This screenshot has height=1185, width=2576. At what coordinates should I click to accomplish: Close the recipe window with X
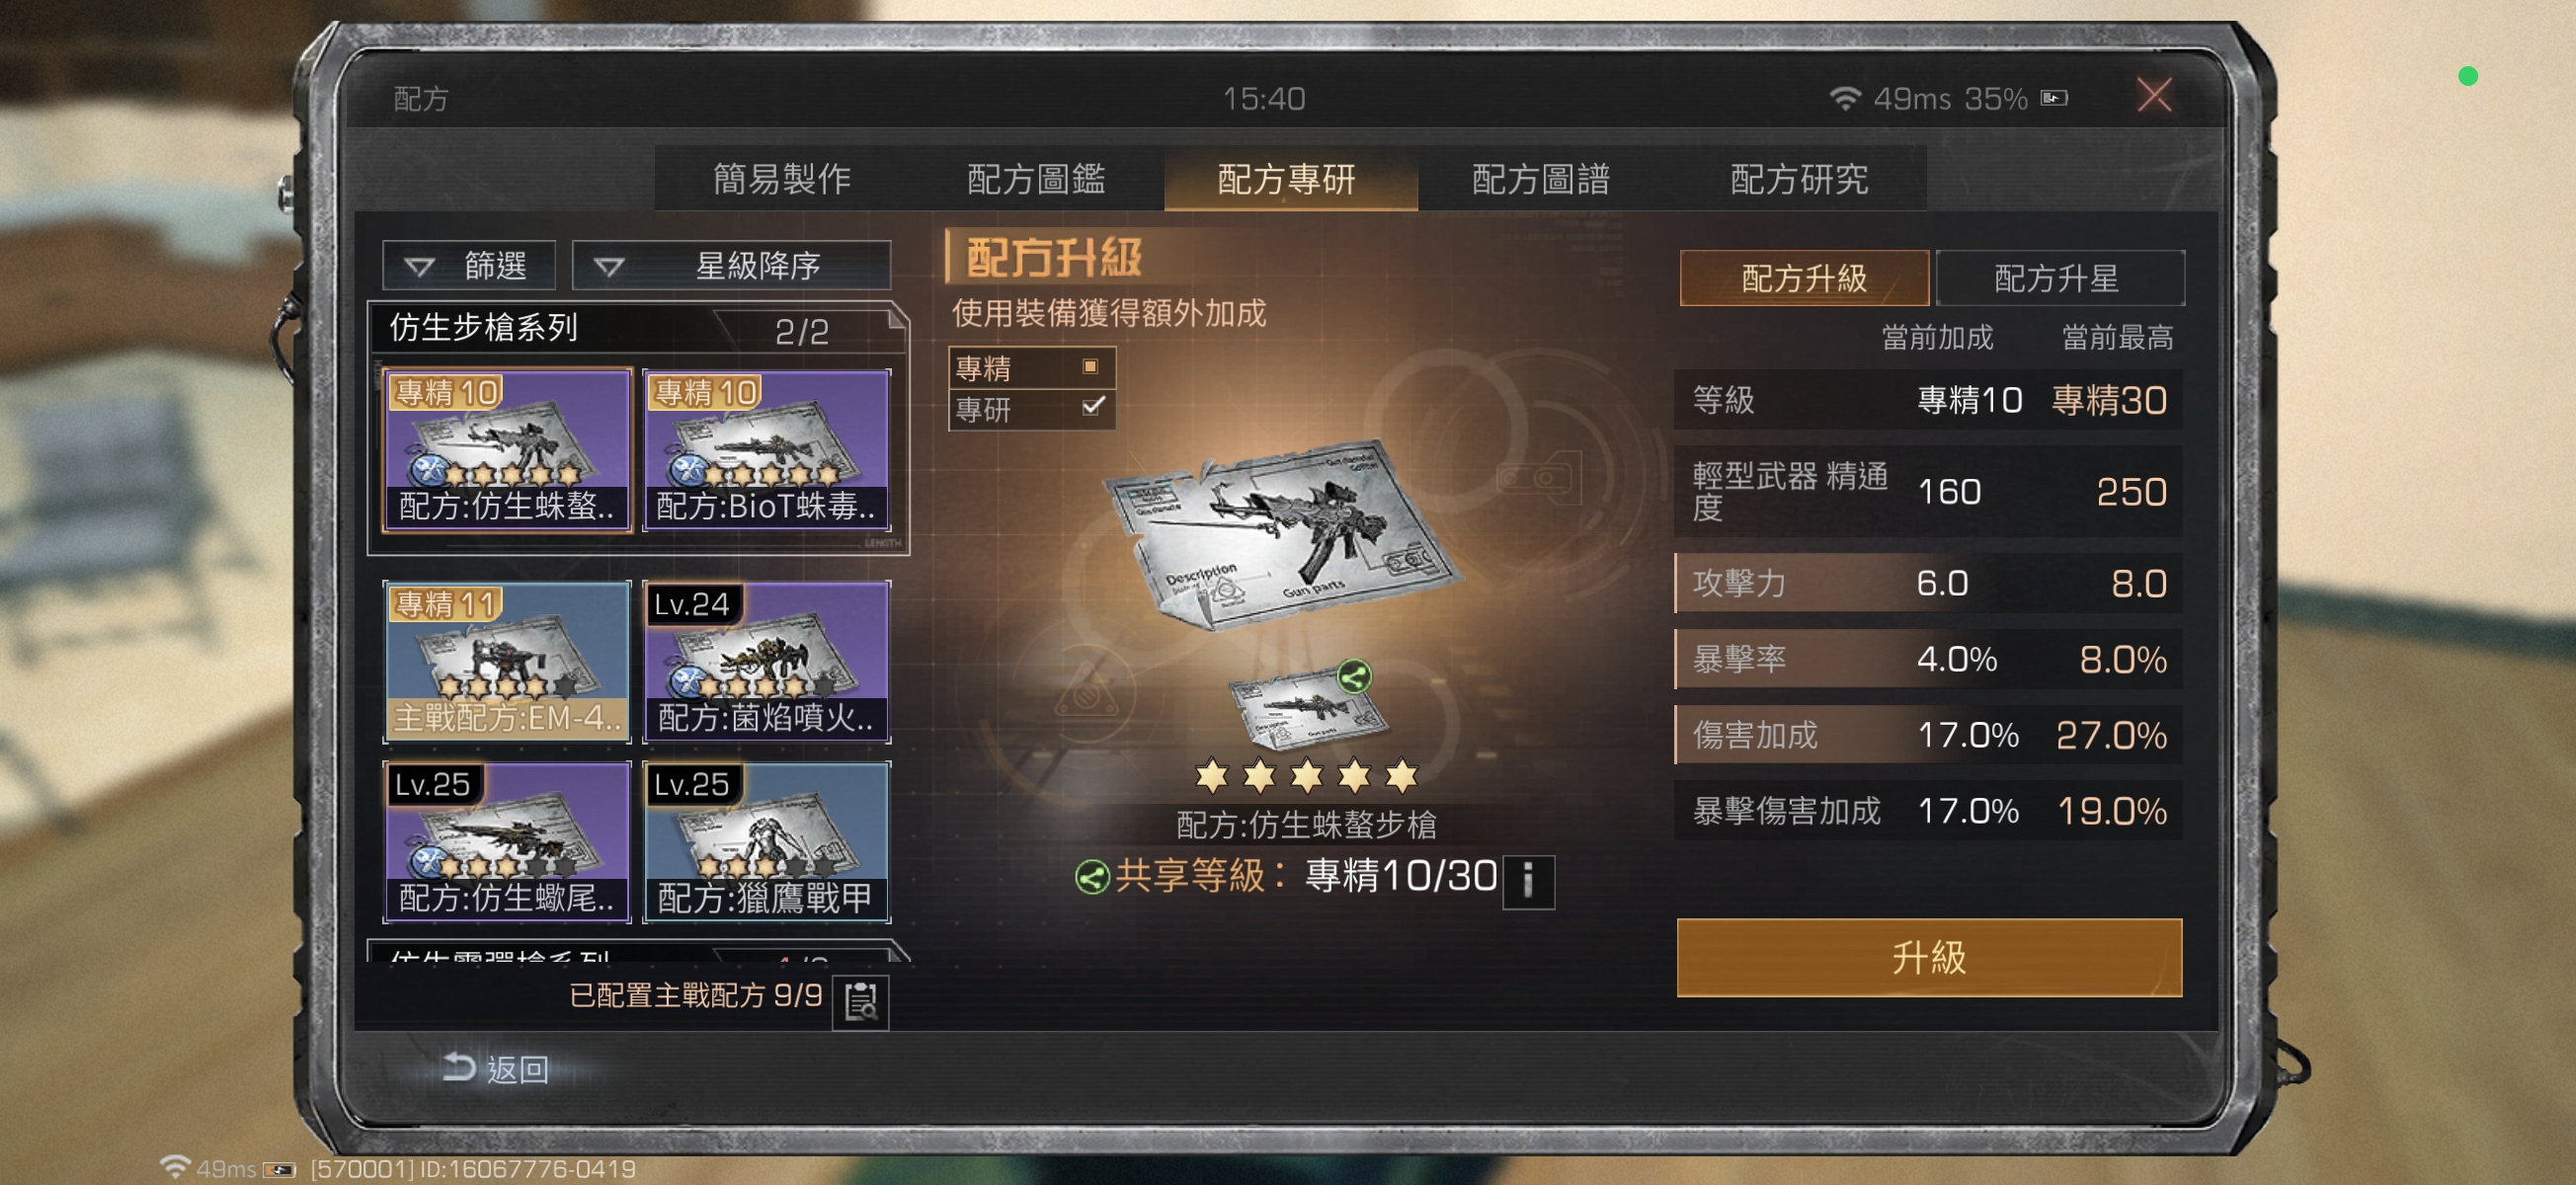click(2153, 96)
